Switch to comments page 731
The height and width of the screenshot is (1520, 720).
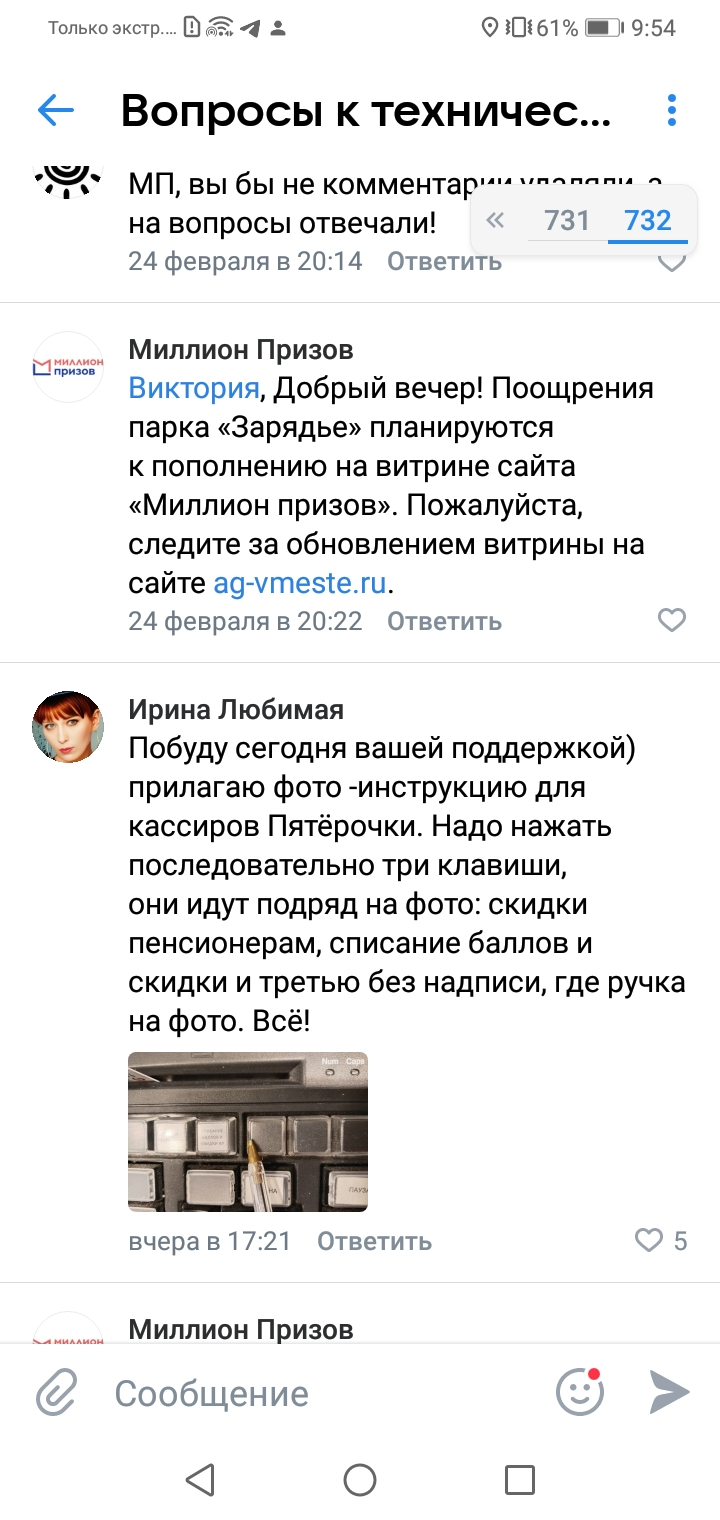point(567,220)
